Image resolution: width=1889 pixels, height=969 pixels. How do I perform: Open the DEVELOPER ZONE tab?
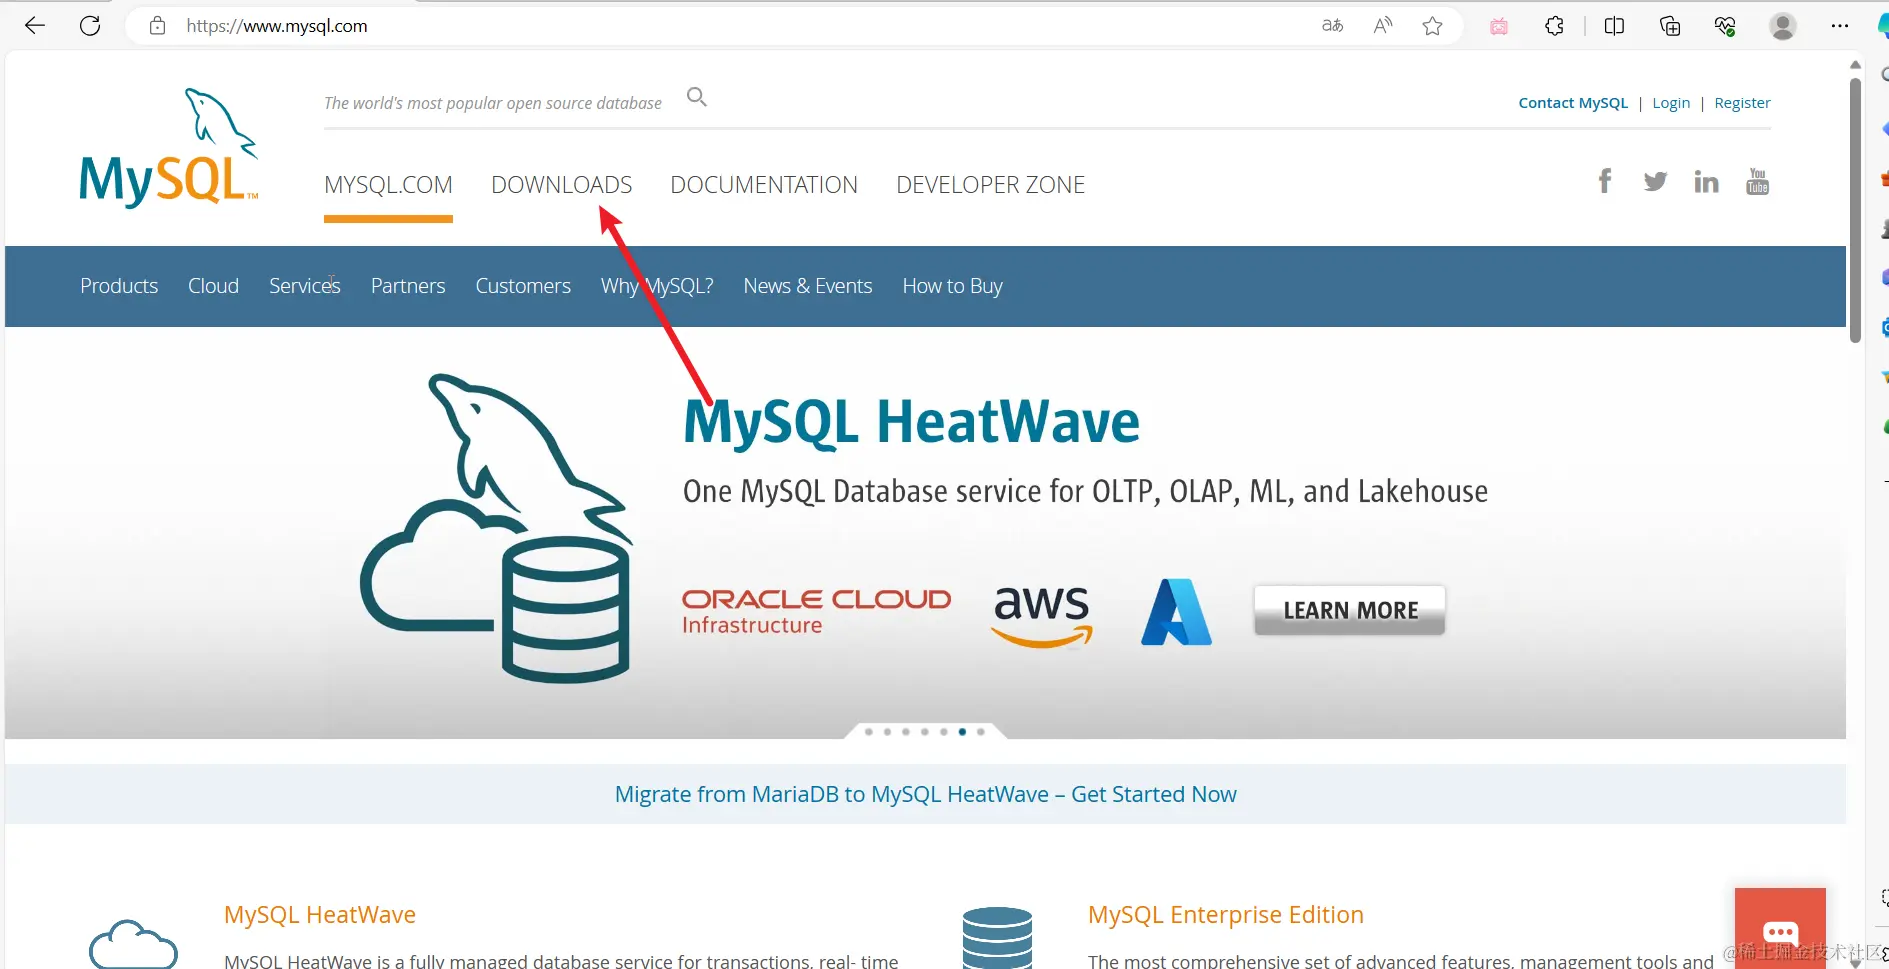click(990, 185)
